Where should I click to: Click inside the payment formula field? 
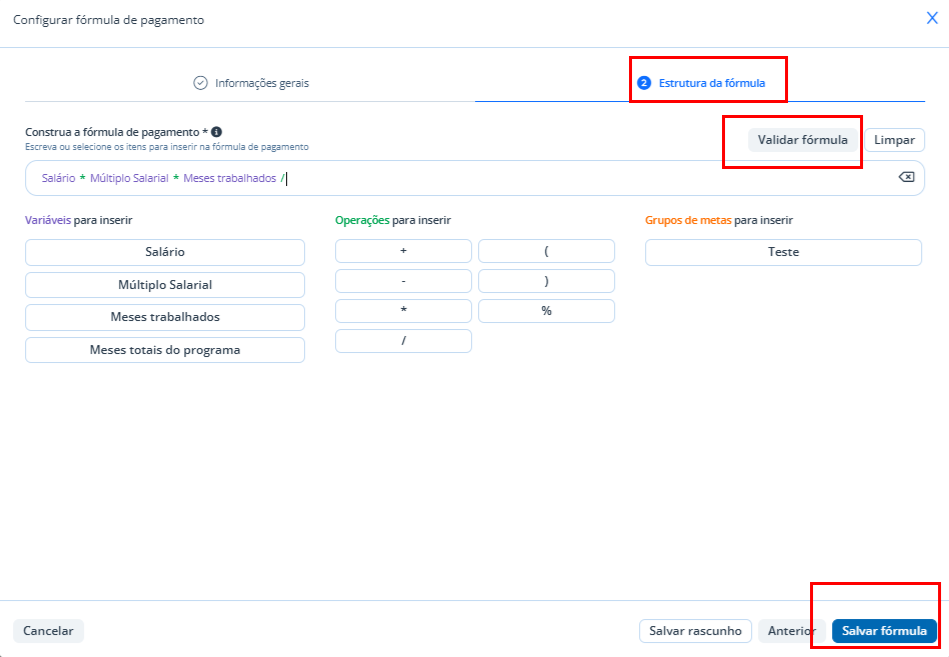pyautogui.click(x=474, y=178)
